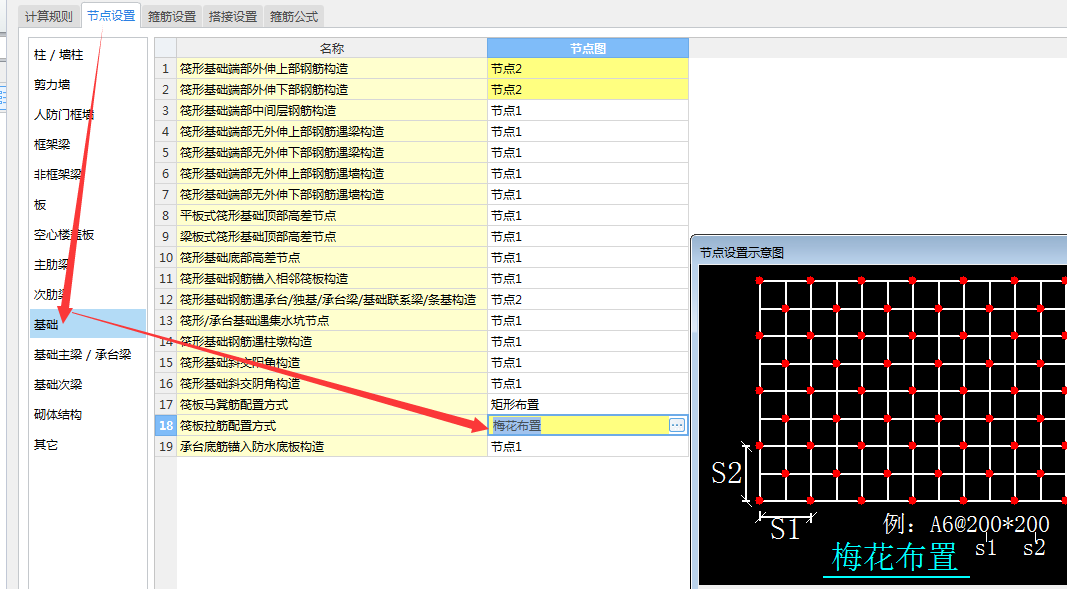The image size is (1067, 589).
Task: Open the 计算规则 tab
Action: point(48,16)
